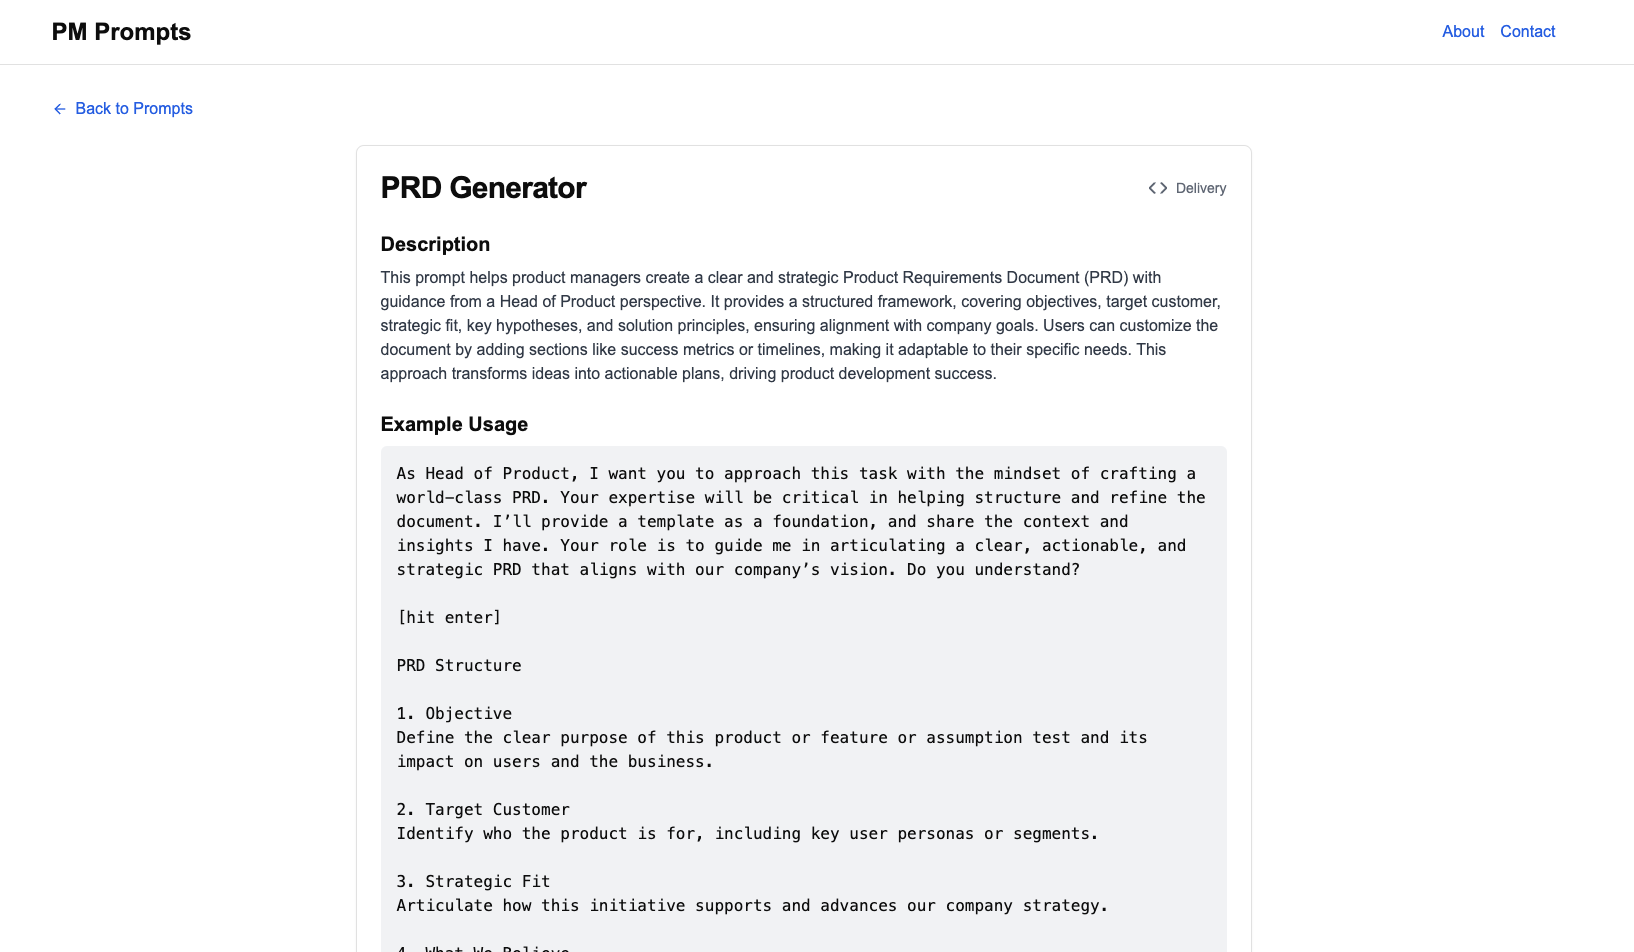
Task: Open the About page link
Action: tap(1463, 32)
